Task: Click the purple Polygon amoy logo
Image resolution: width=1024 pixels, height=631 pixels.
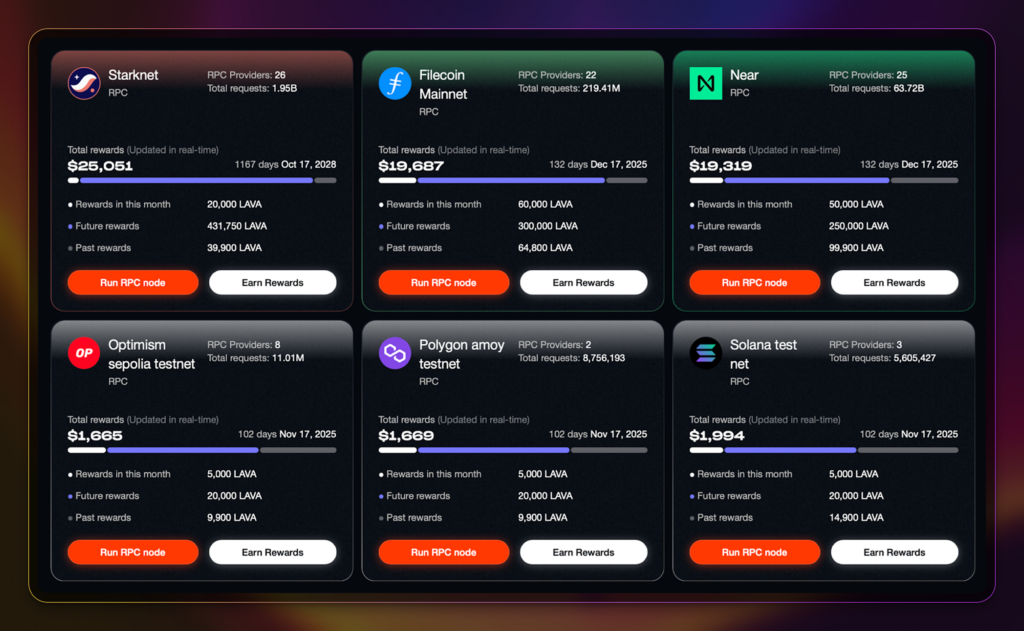Action: (x=394, y=353)
